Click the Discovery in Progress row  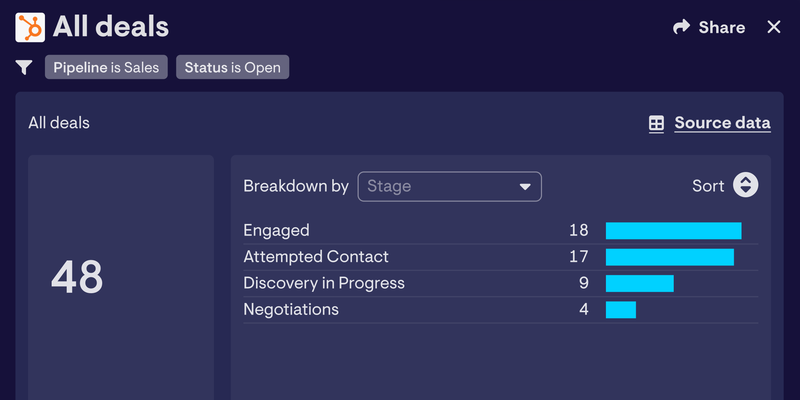[501, 284]
